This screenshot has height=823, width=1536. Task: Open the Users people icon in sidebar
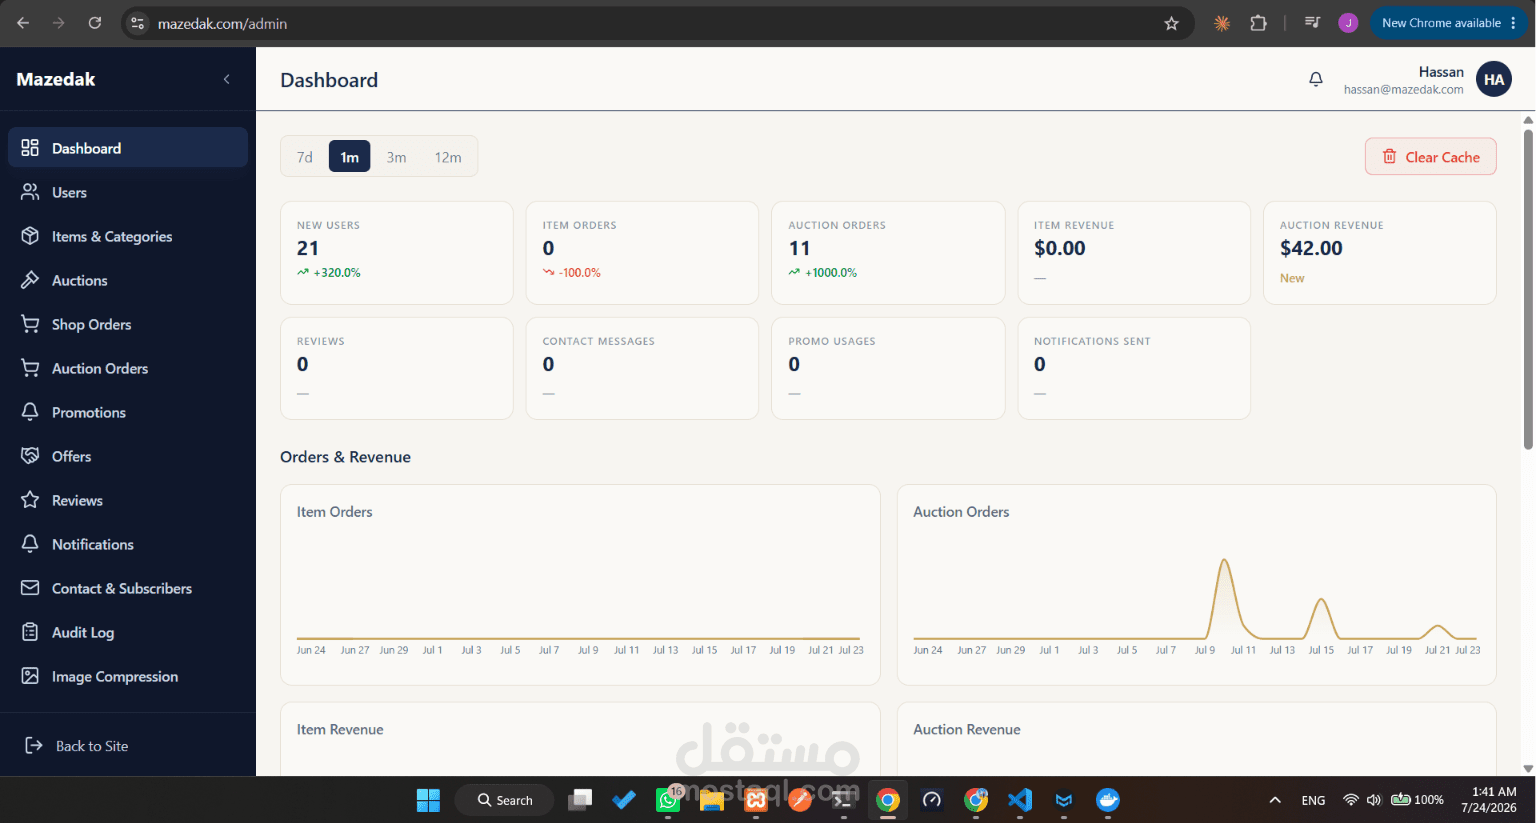(30, 192)
